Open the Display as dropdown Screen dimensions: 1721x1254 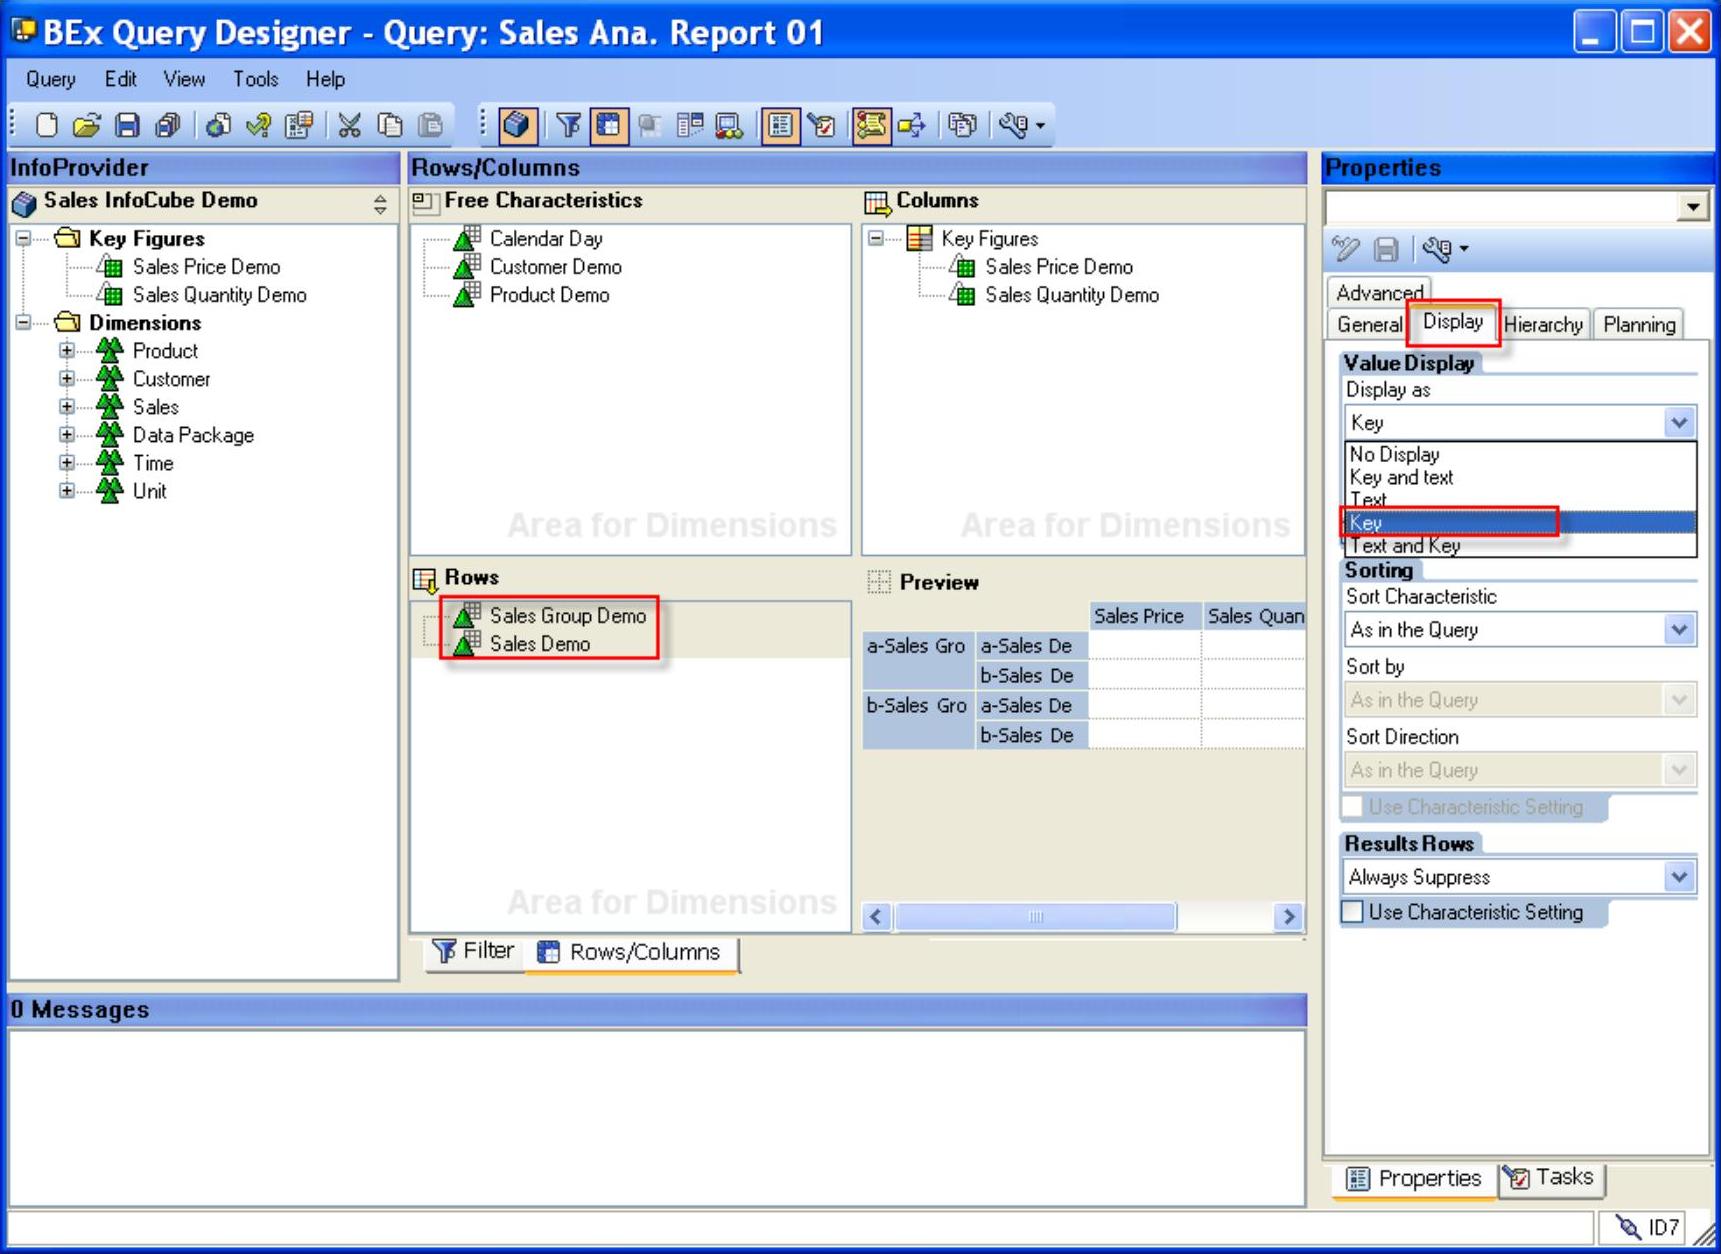pyautogui.click(x=1679, y=423)
